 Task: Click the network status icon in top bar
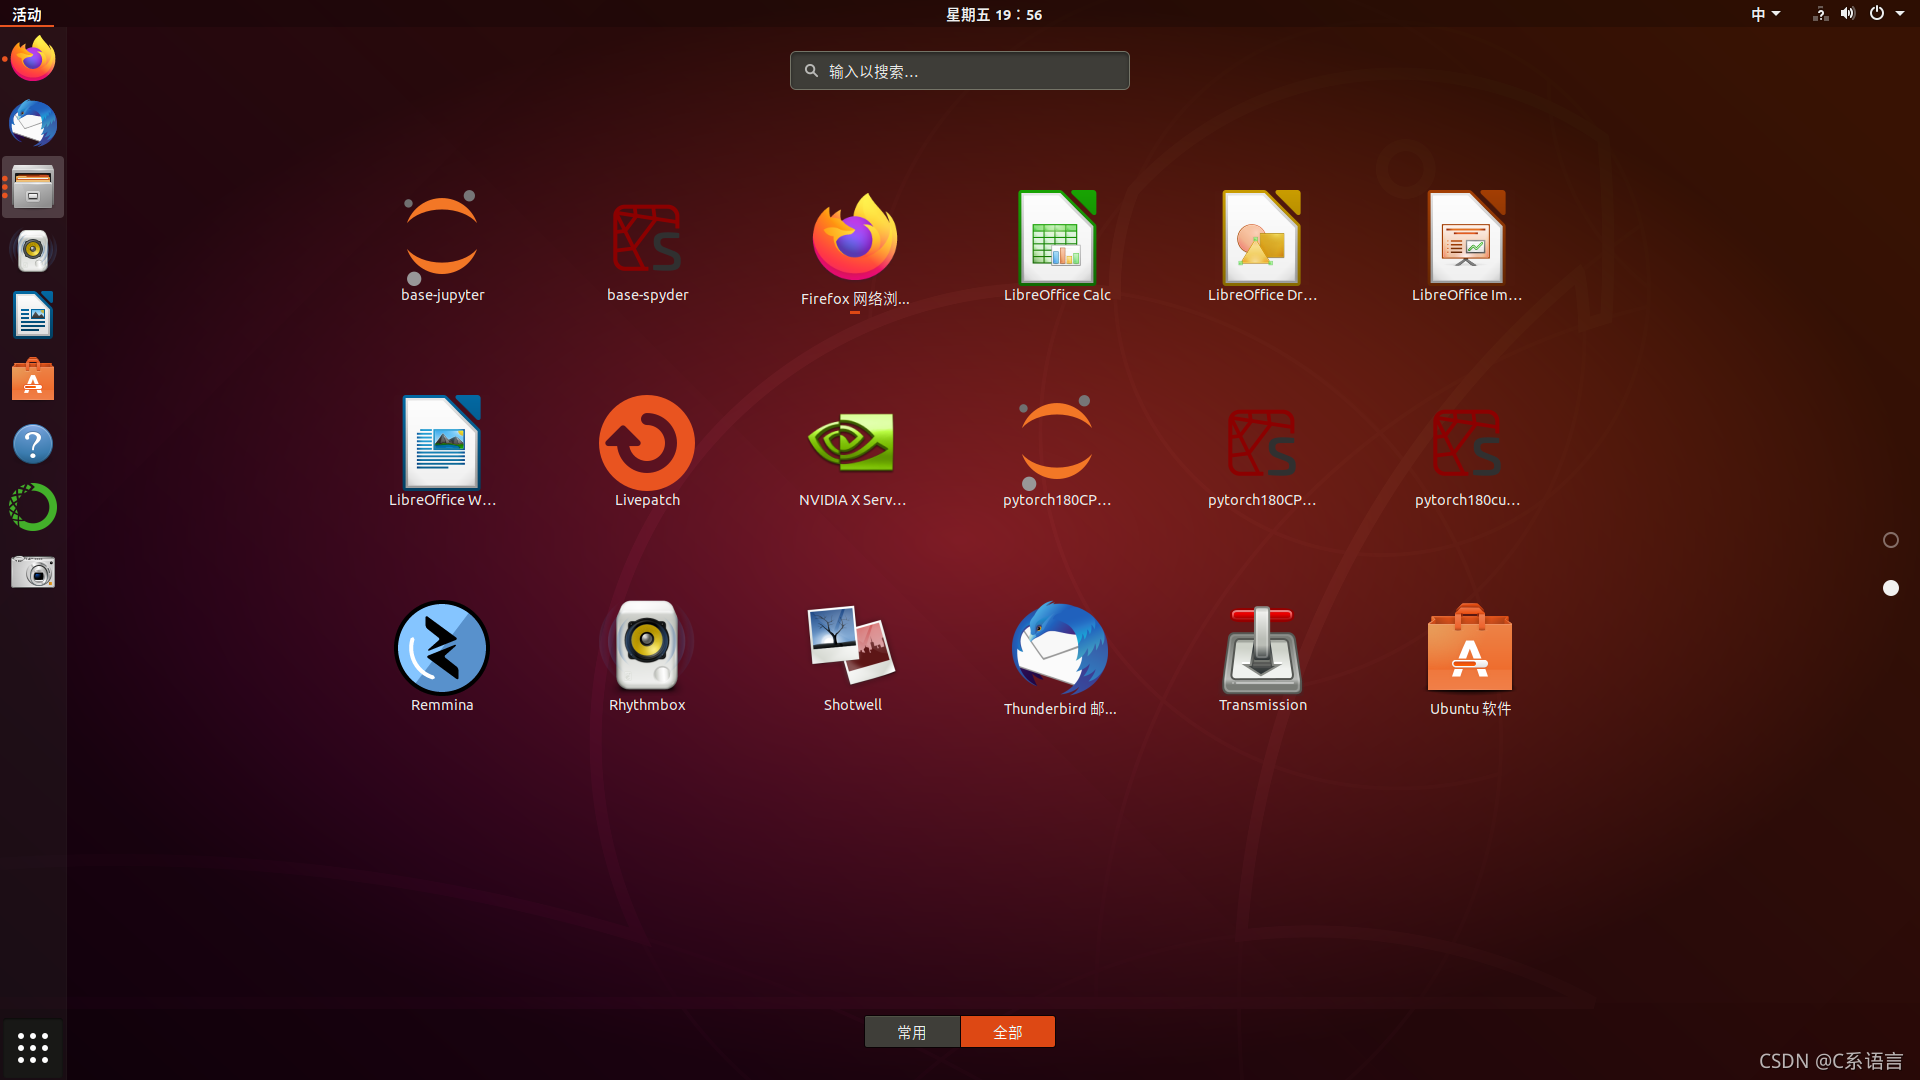pyautogui.click(x=1820, y=14)
